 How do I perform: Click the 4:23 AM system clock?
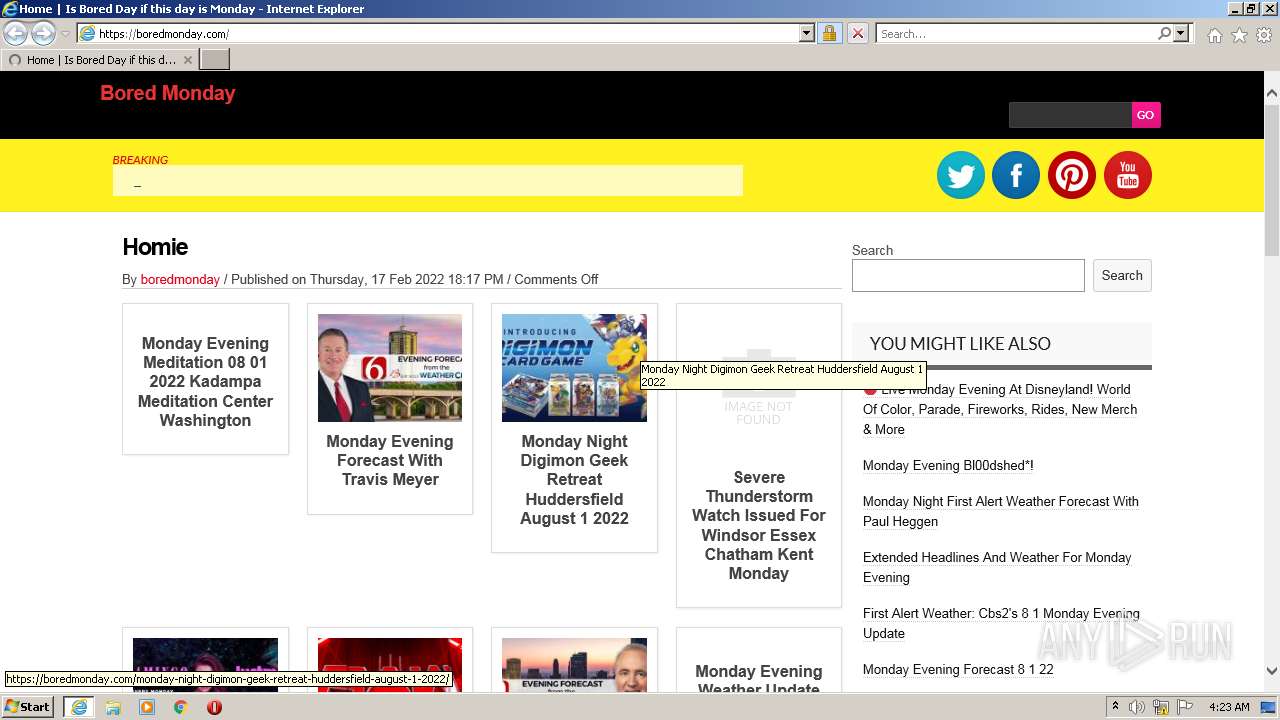coord(1229,707)
